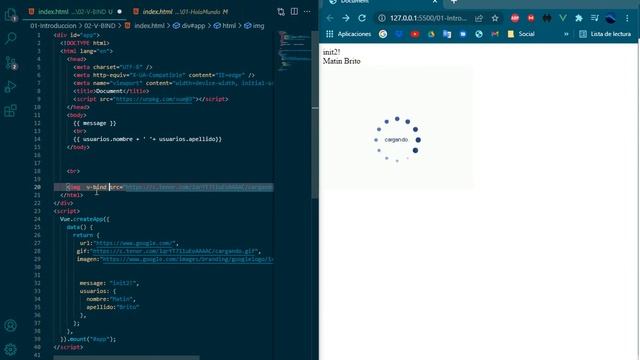Open the YouTube bookmark
This screenshot has width=640, height=360.
pos(415,34)
